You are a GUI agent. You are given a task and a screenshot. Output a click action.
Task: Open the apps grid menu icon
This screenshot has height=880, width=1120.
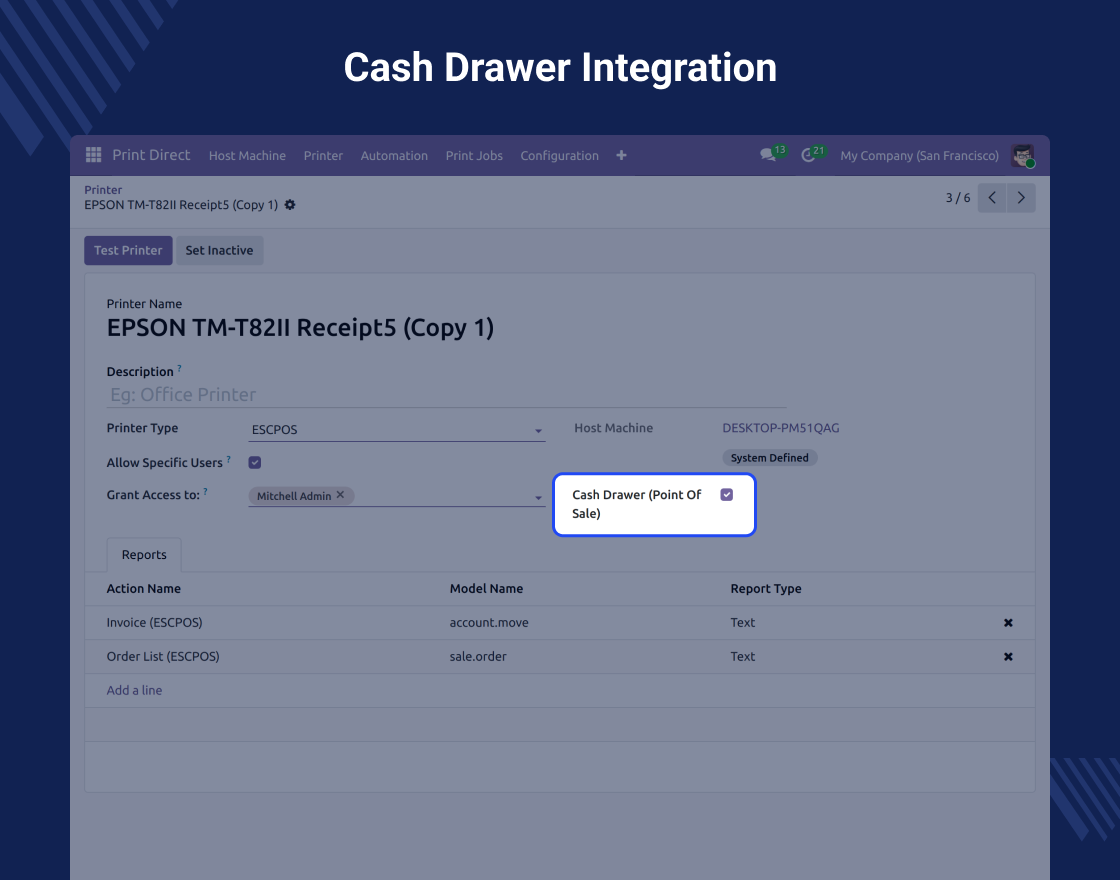[93, 155]
